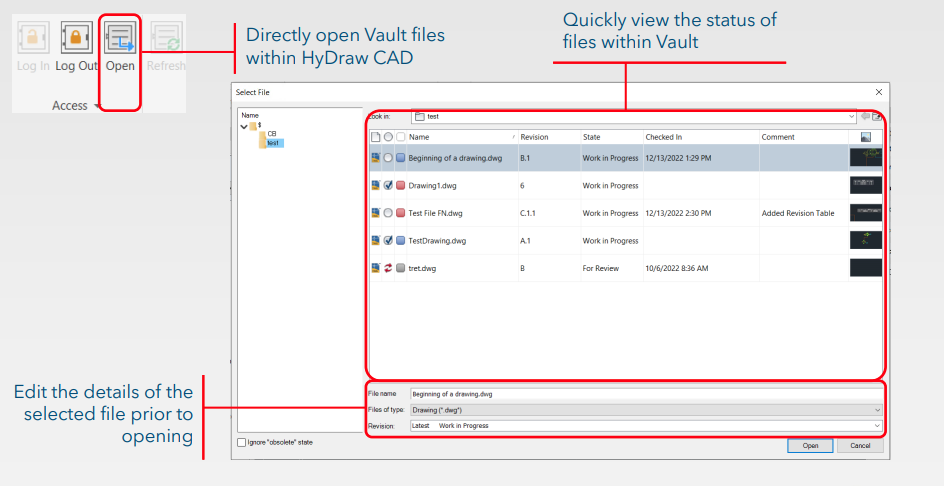Select Drawing1.dwg in the file list
The width and height of the screenshot is (944, 486).
[x=432, y=185]
